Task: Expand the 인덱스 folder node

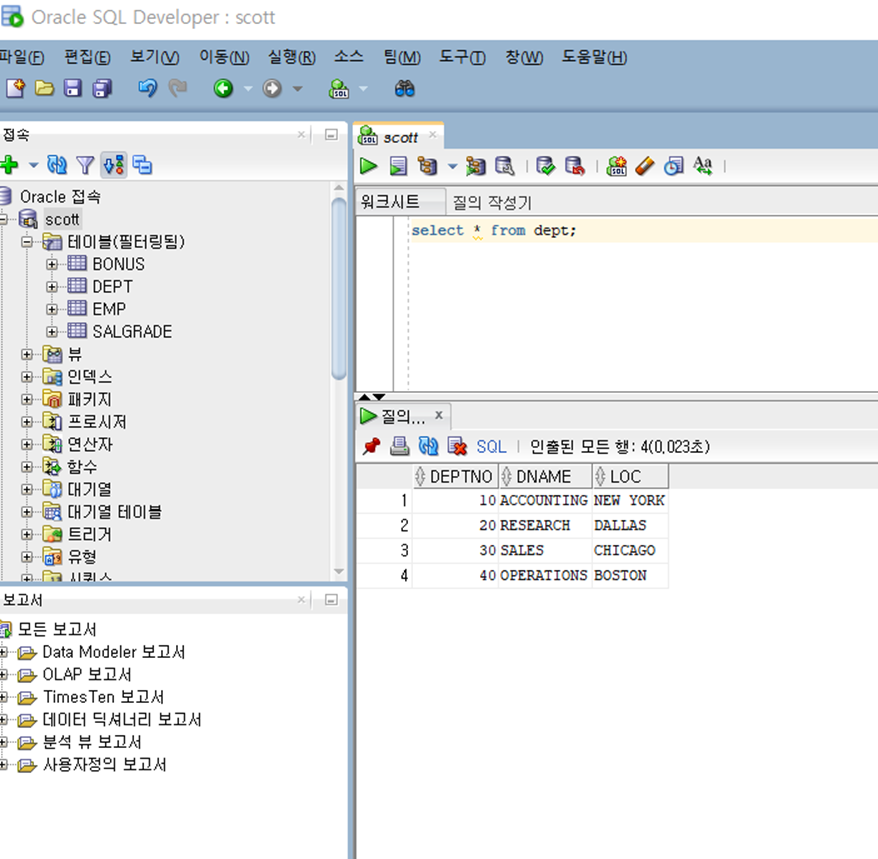Action: [27, 377]
